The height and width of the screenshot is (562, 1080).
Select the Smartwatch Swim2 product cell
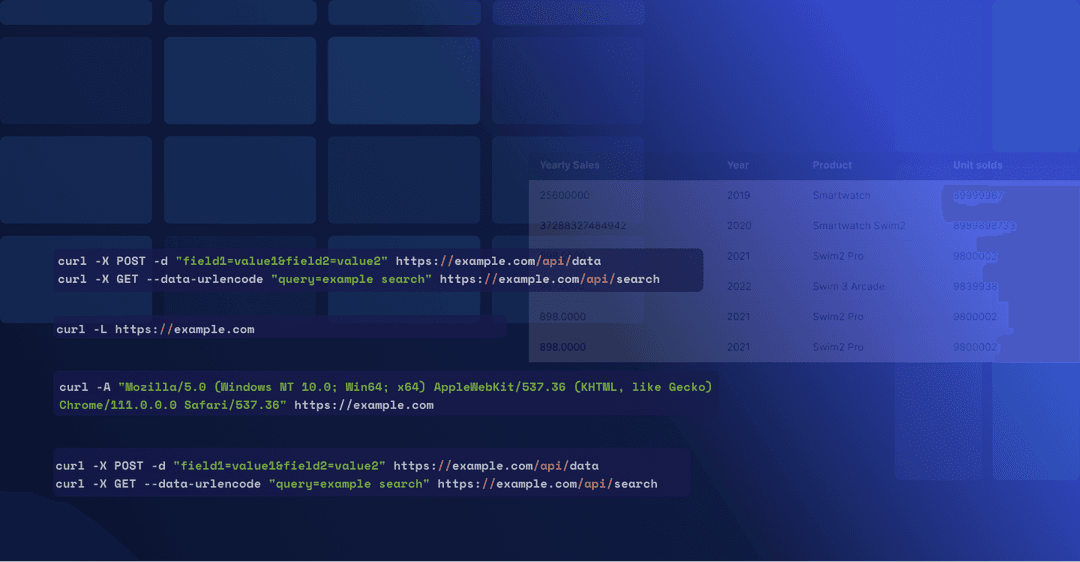[858, 226]
